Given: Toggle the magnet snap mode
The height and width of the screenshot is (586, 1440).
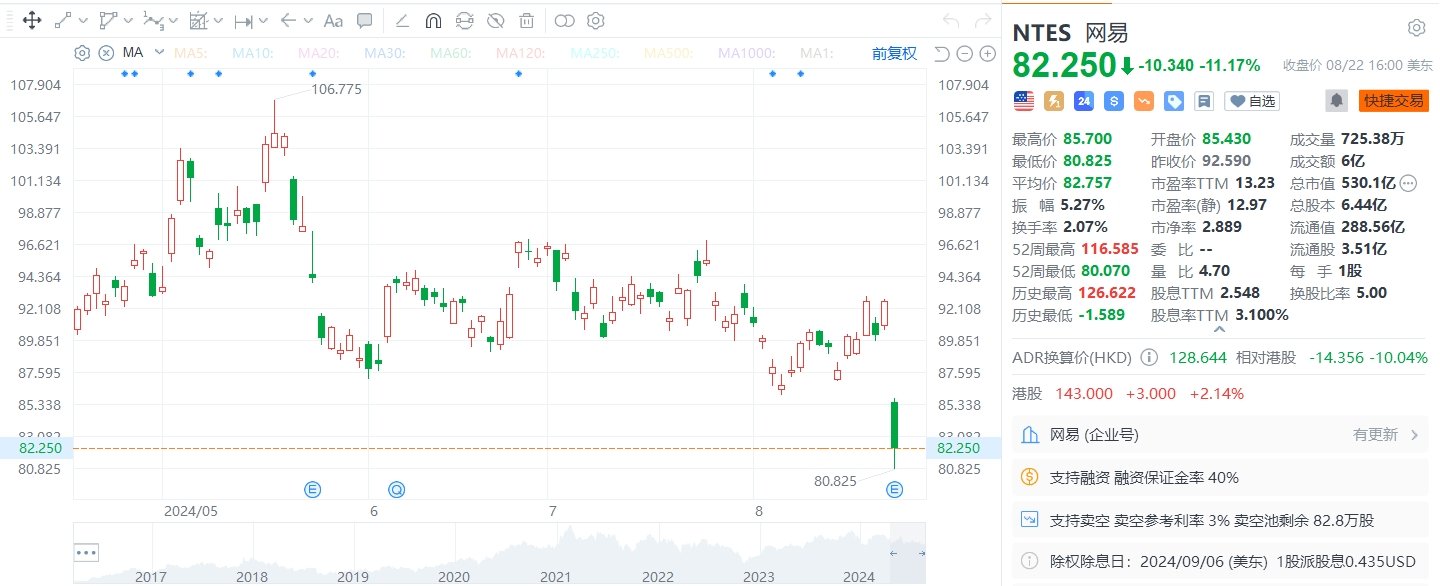Looking at the screenshot, I should click(x=433, y=20).
